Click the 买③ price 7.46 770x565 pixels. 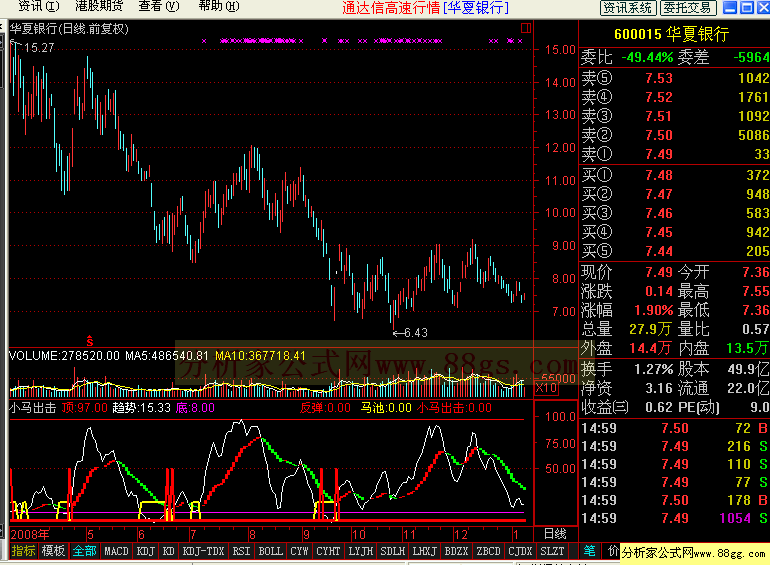(x=659, y=213)
